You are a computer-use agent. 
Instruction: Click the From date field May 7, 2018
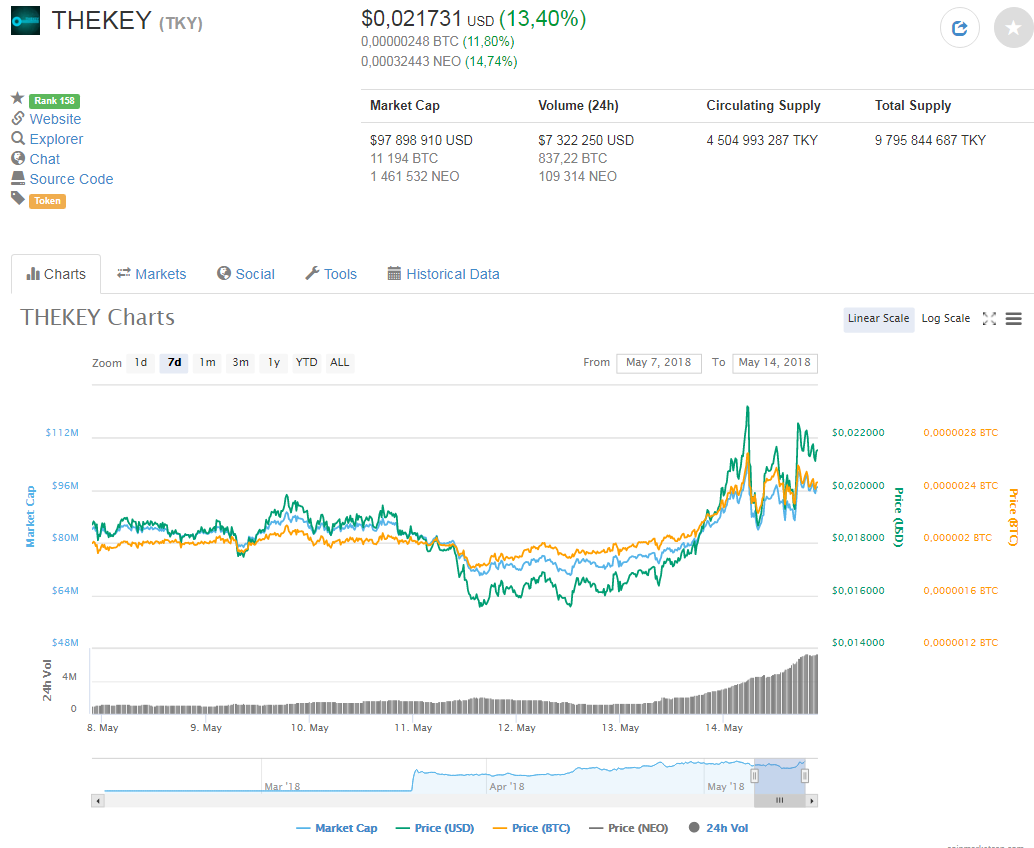pyautogui.click(x=659, y=363)
